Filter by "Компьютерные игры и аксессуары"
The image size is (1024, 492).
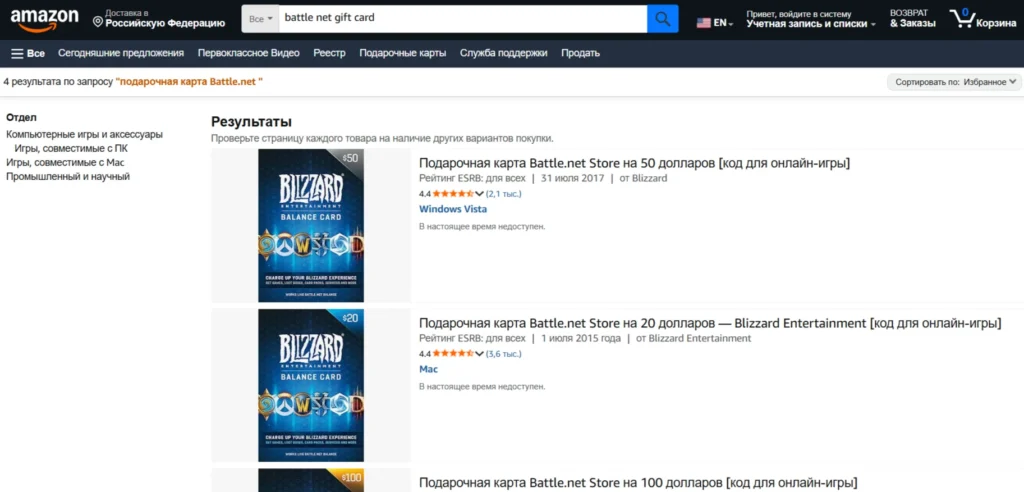(x=84, y=135)
